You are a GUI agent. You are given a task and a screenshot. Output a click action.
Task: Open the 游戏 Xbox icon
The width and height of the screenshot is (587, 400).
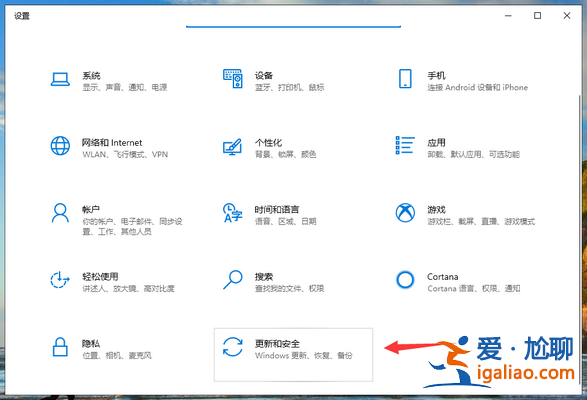(405, 213)
